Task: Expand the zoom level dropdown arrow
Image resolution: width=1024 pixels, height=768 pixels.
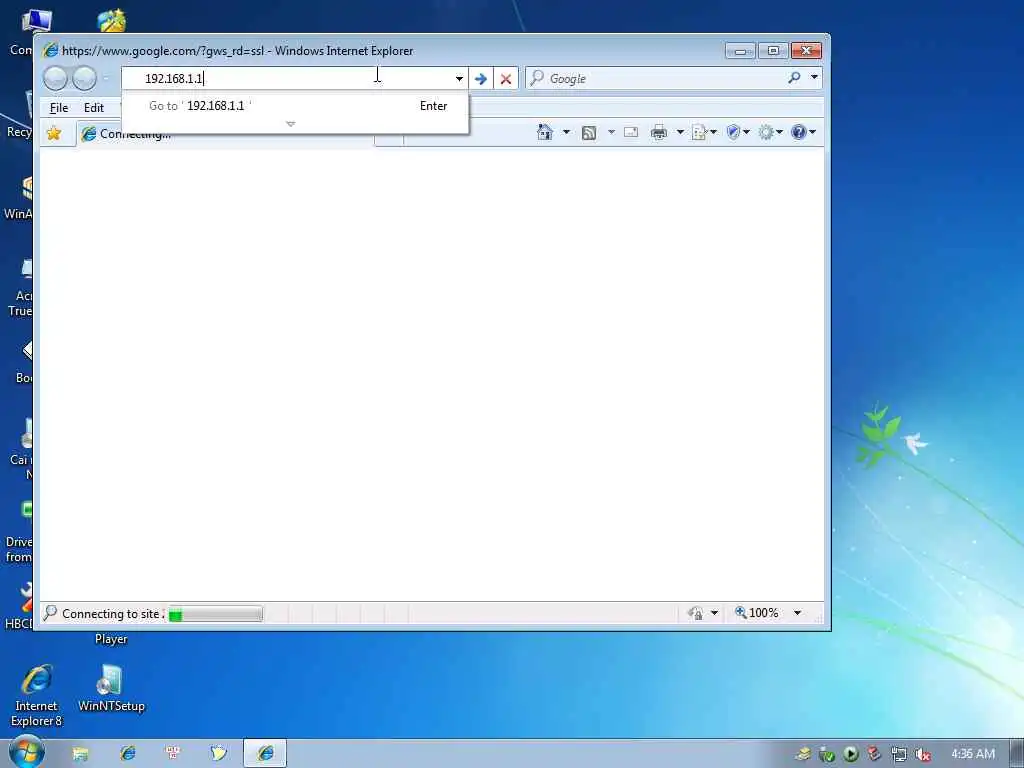Action: pos(797,613)
